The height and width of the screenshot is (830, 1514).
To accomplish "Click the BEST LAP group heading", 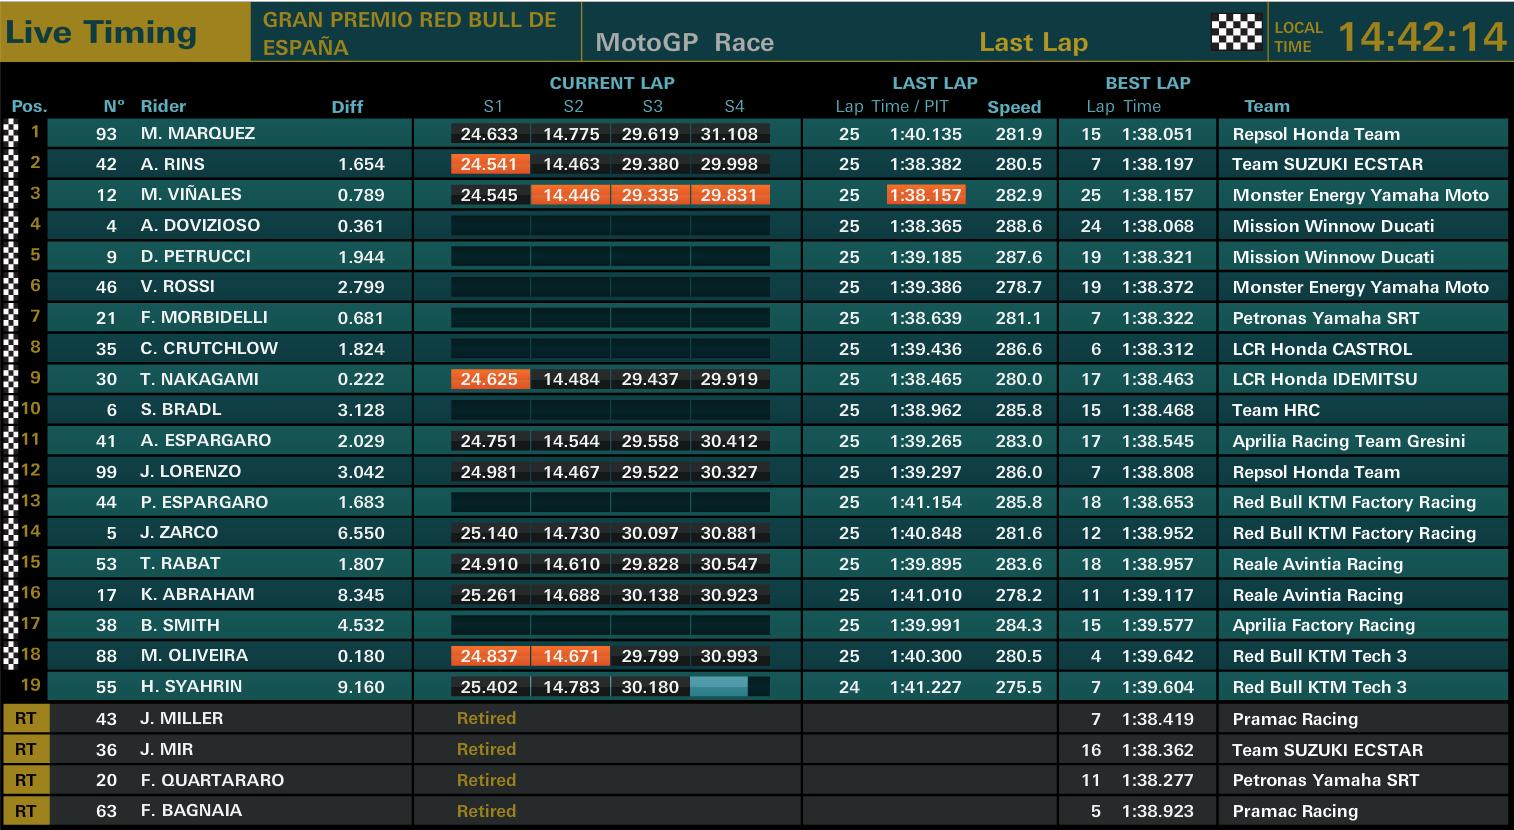I will (x=1148, y=83).
